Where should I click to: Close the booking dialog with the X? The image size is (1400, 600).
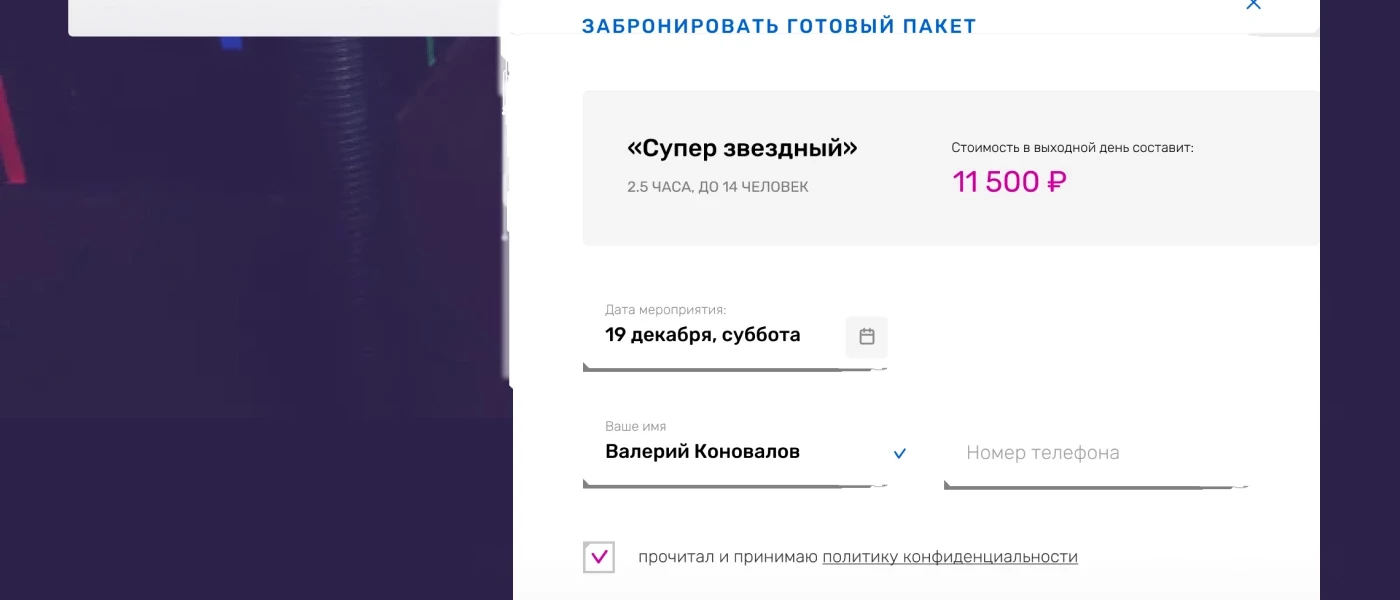1253,5
